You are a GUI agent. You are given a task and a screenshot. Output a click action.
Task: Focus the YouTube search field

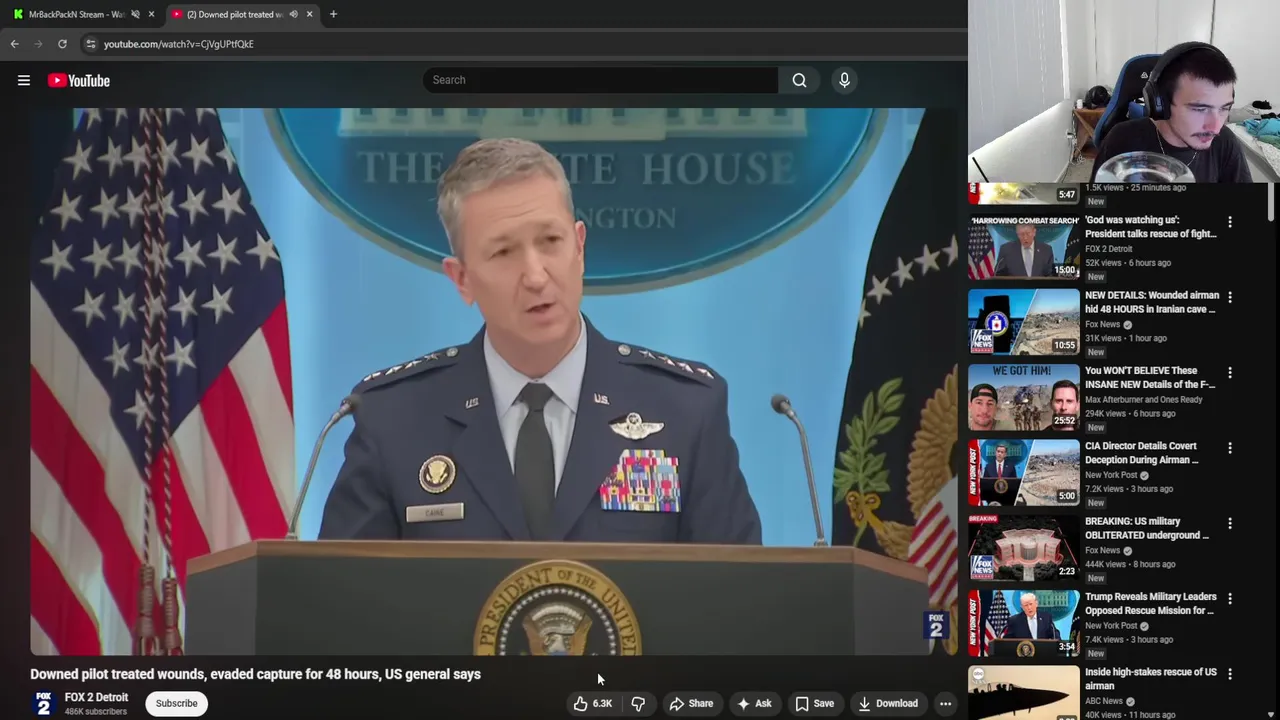[600, 80]
